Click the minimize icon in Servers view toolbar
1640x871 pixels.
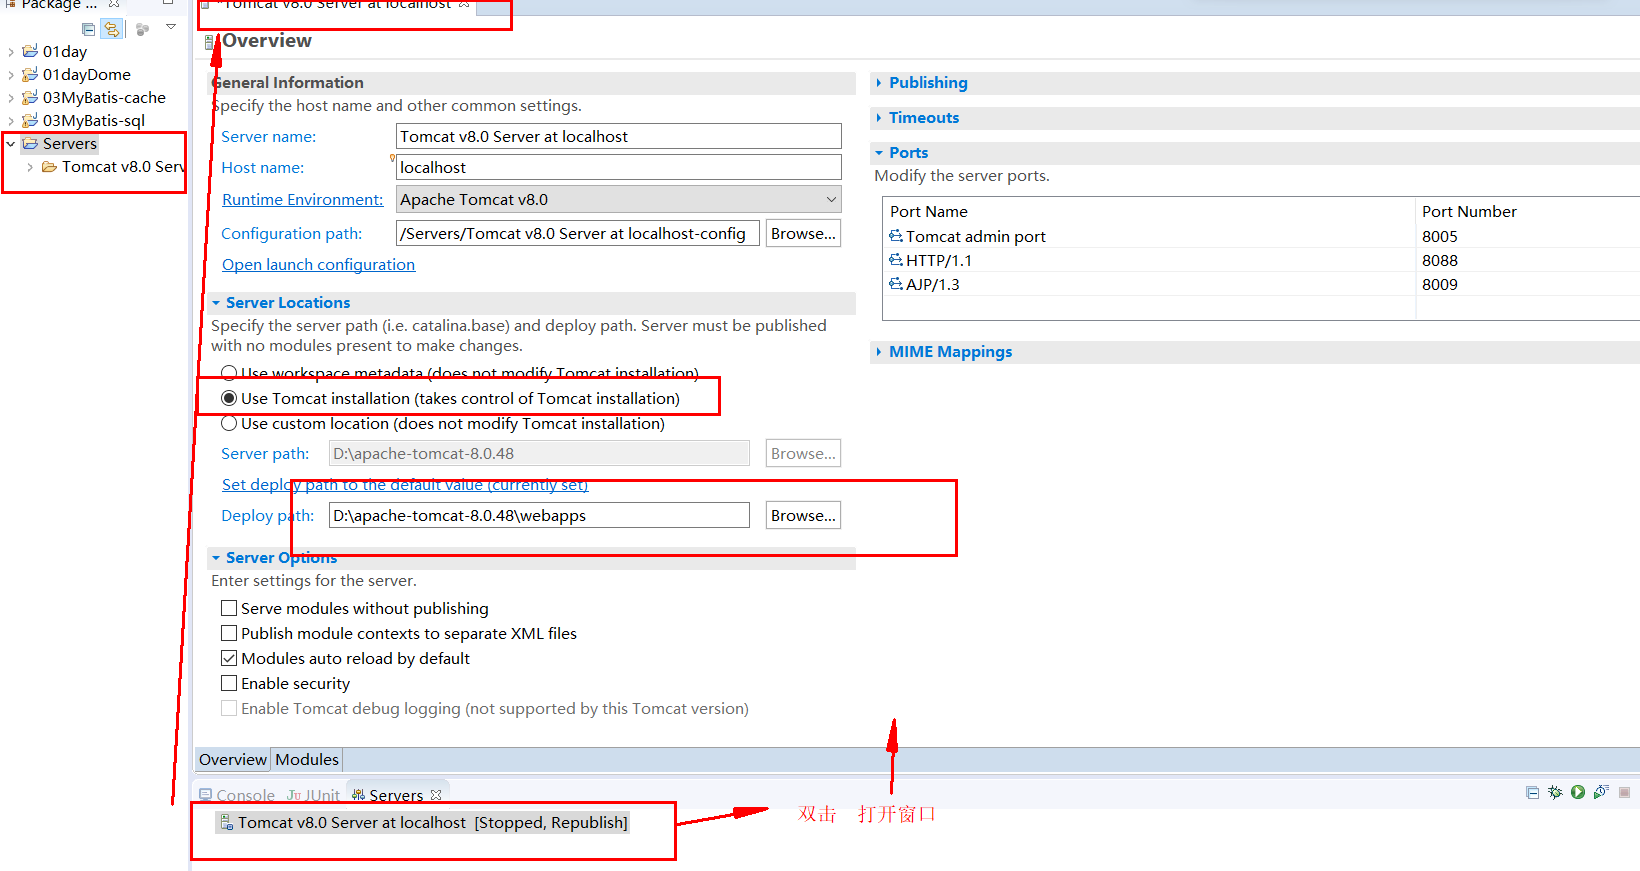(1532, 792)
